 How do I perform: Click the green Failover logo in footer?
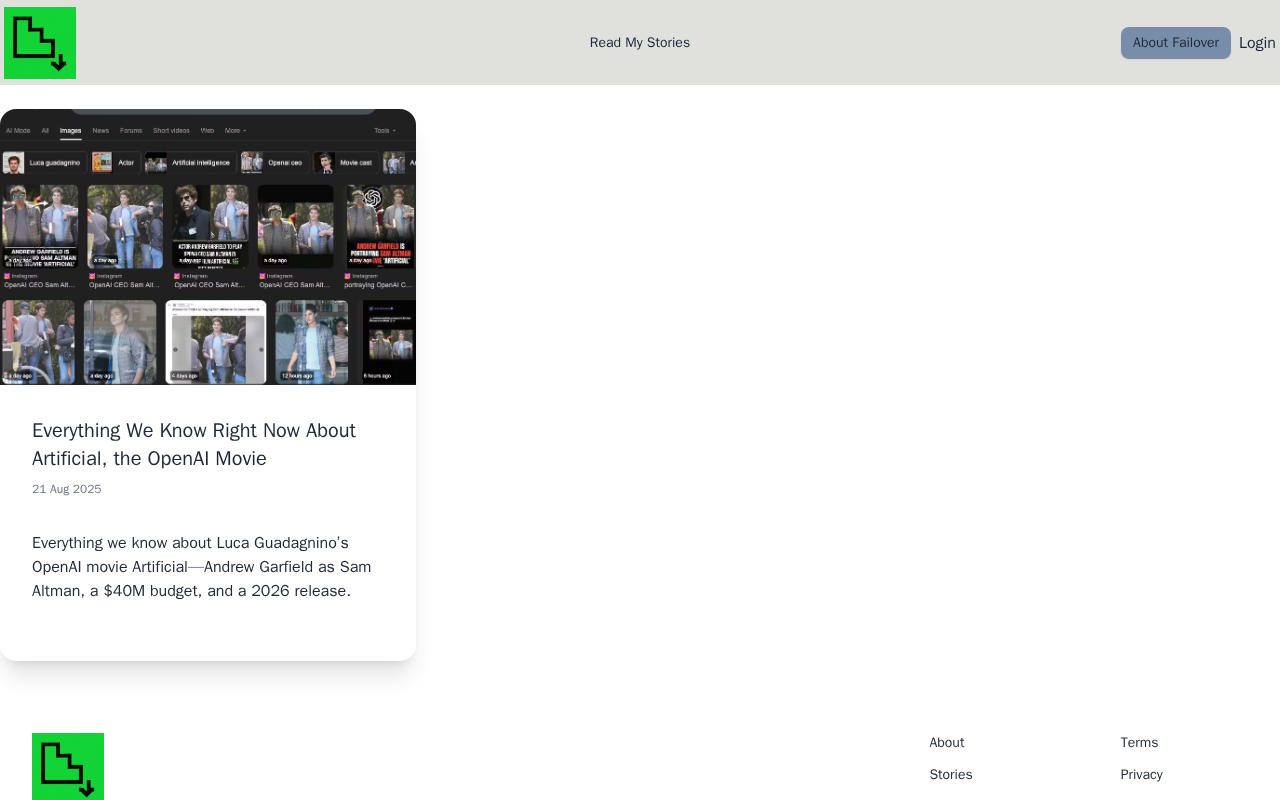(68, 767)
